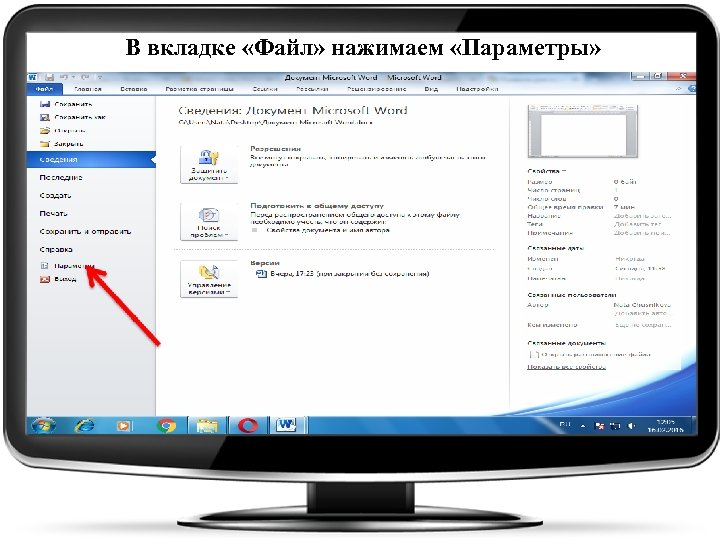Click the taskbar clock and date
The height and width of the screenshot is (540, 720).
click(x=665, y=426)
